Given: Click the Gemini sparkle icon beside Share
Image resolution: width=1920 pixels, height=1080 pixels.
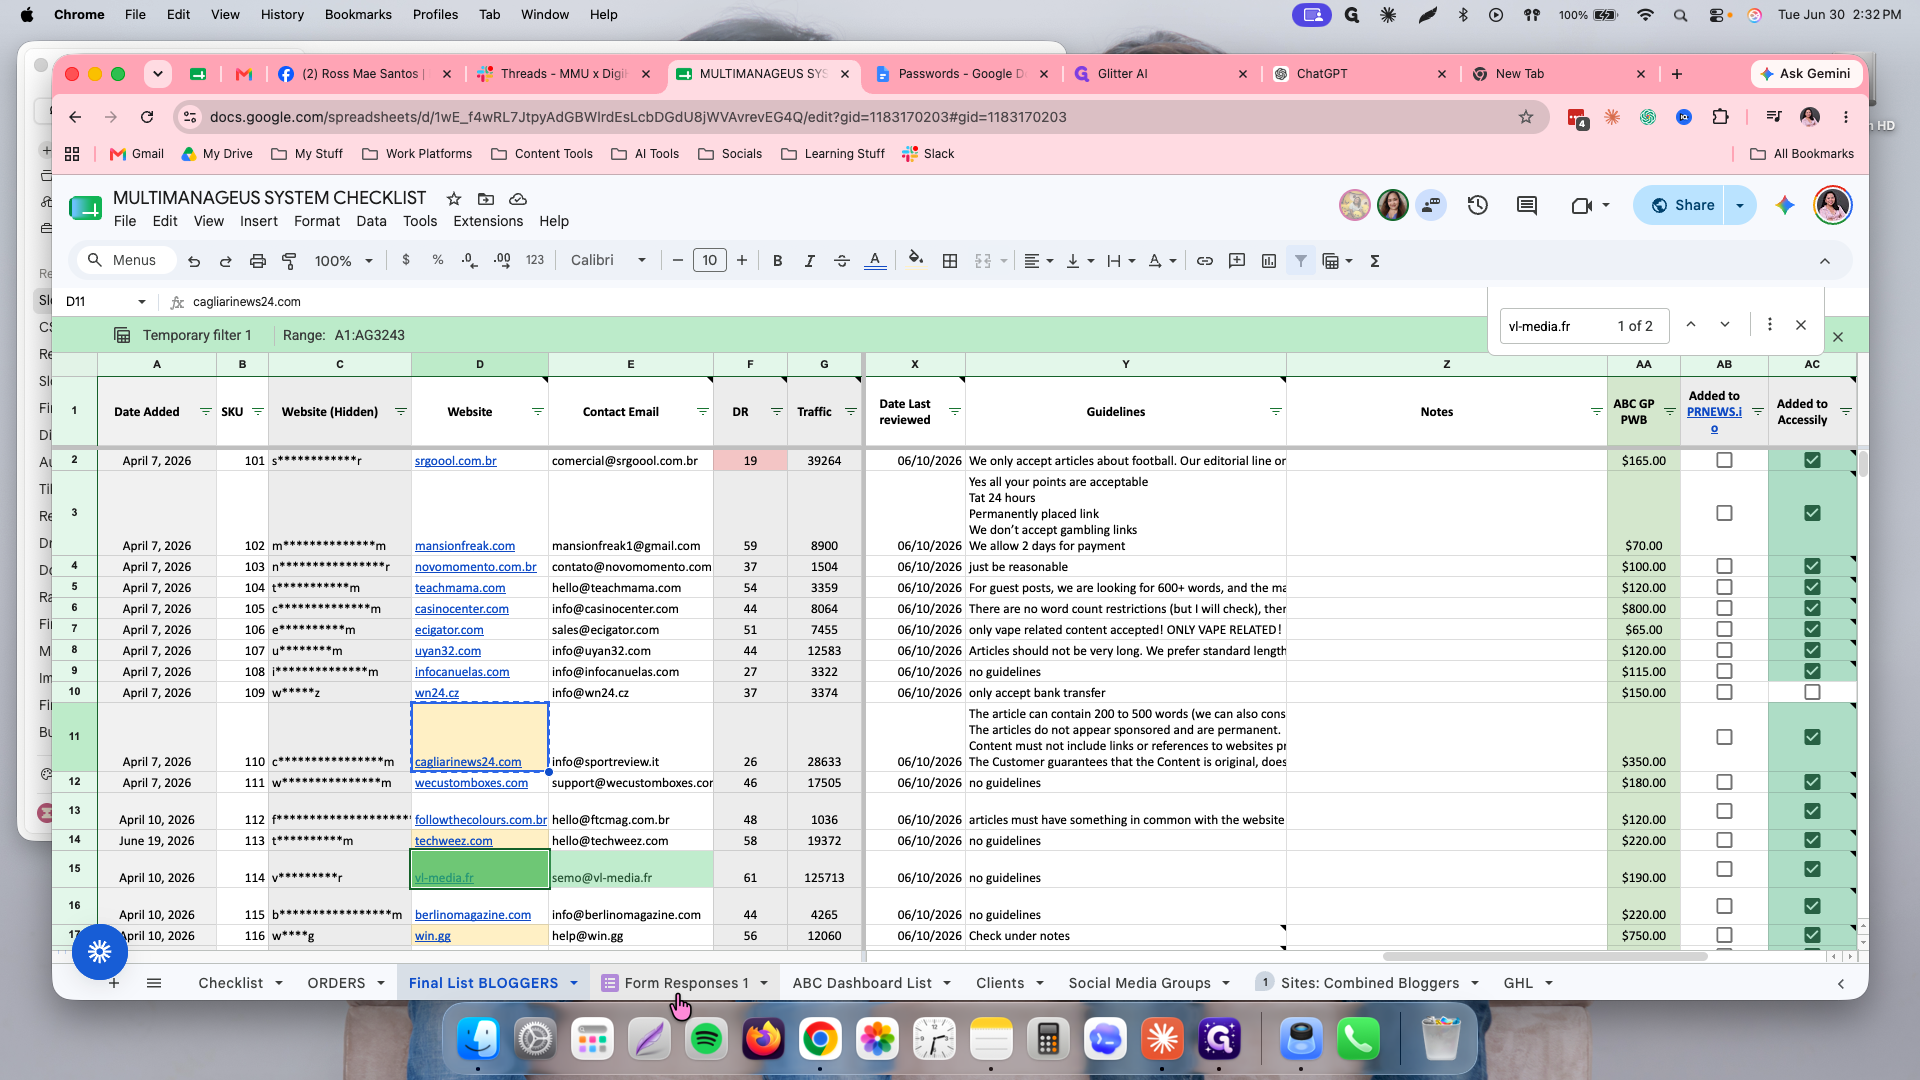Looking at the screenshot, I should pyautogui.click(x=1785, y=205).
